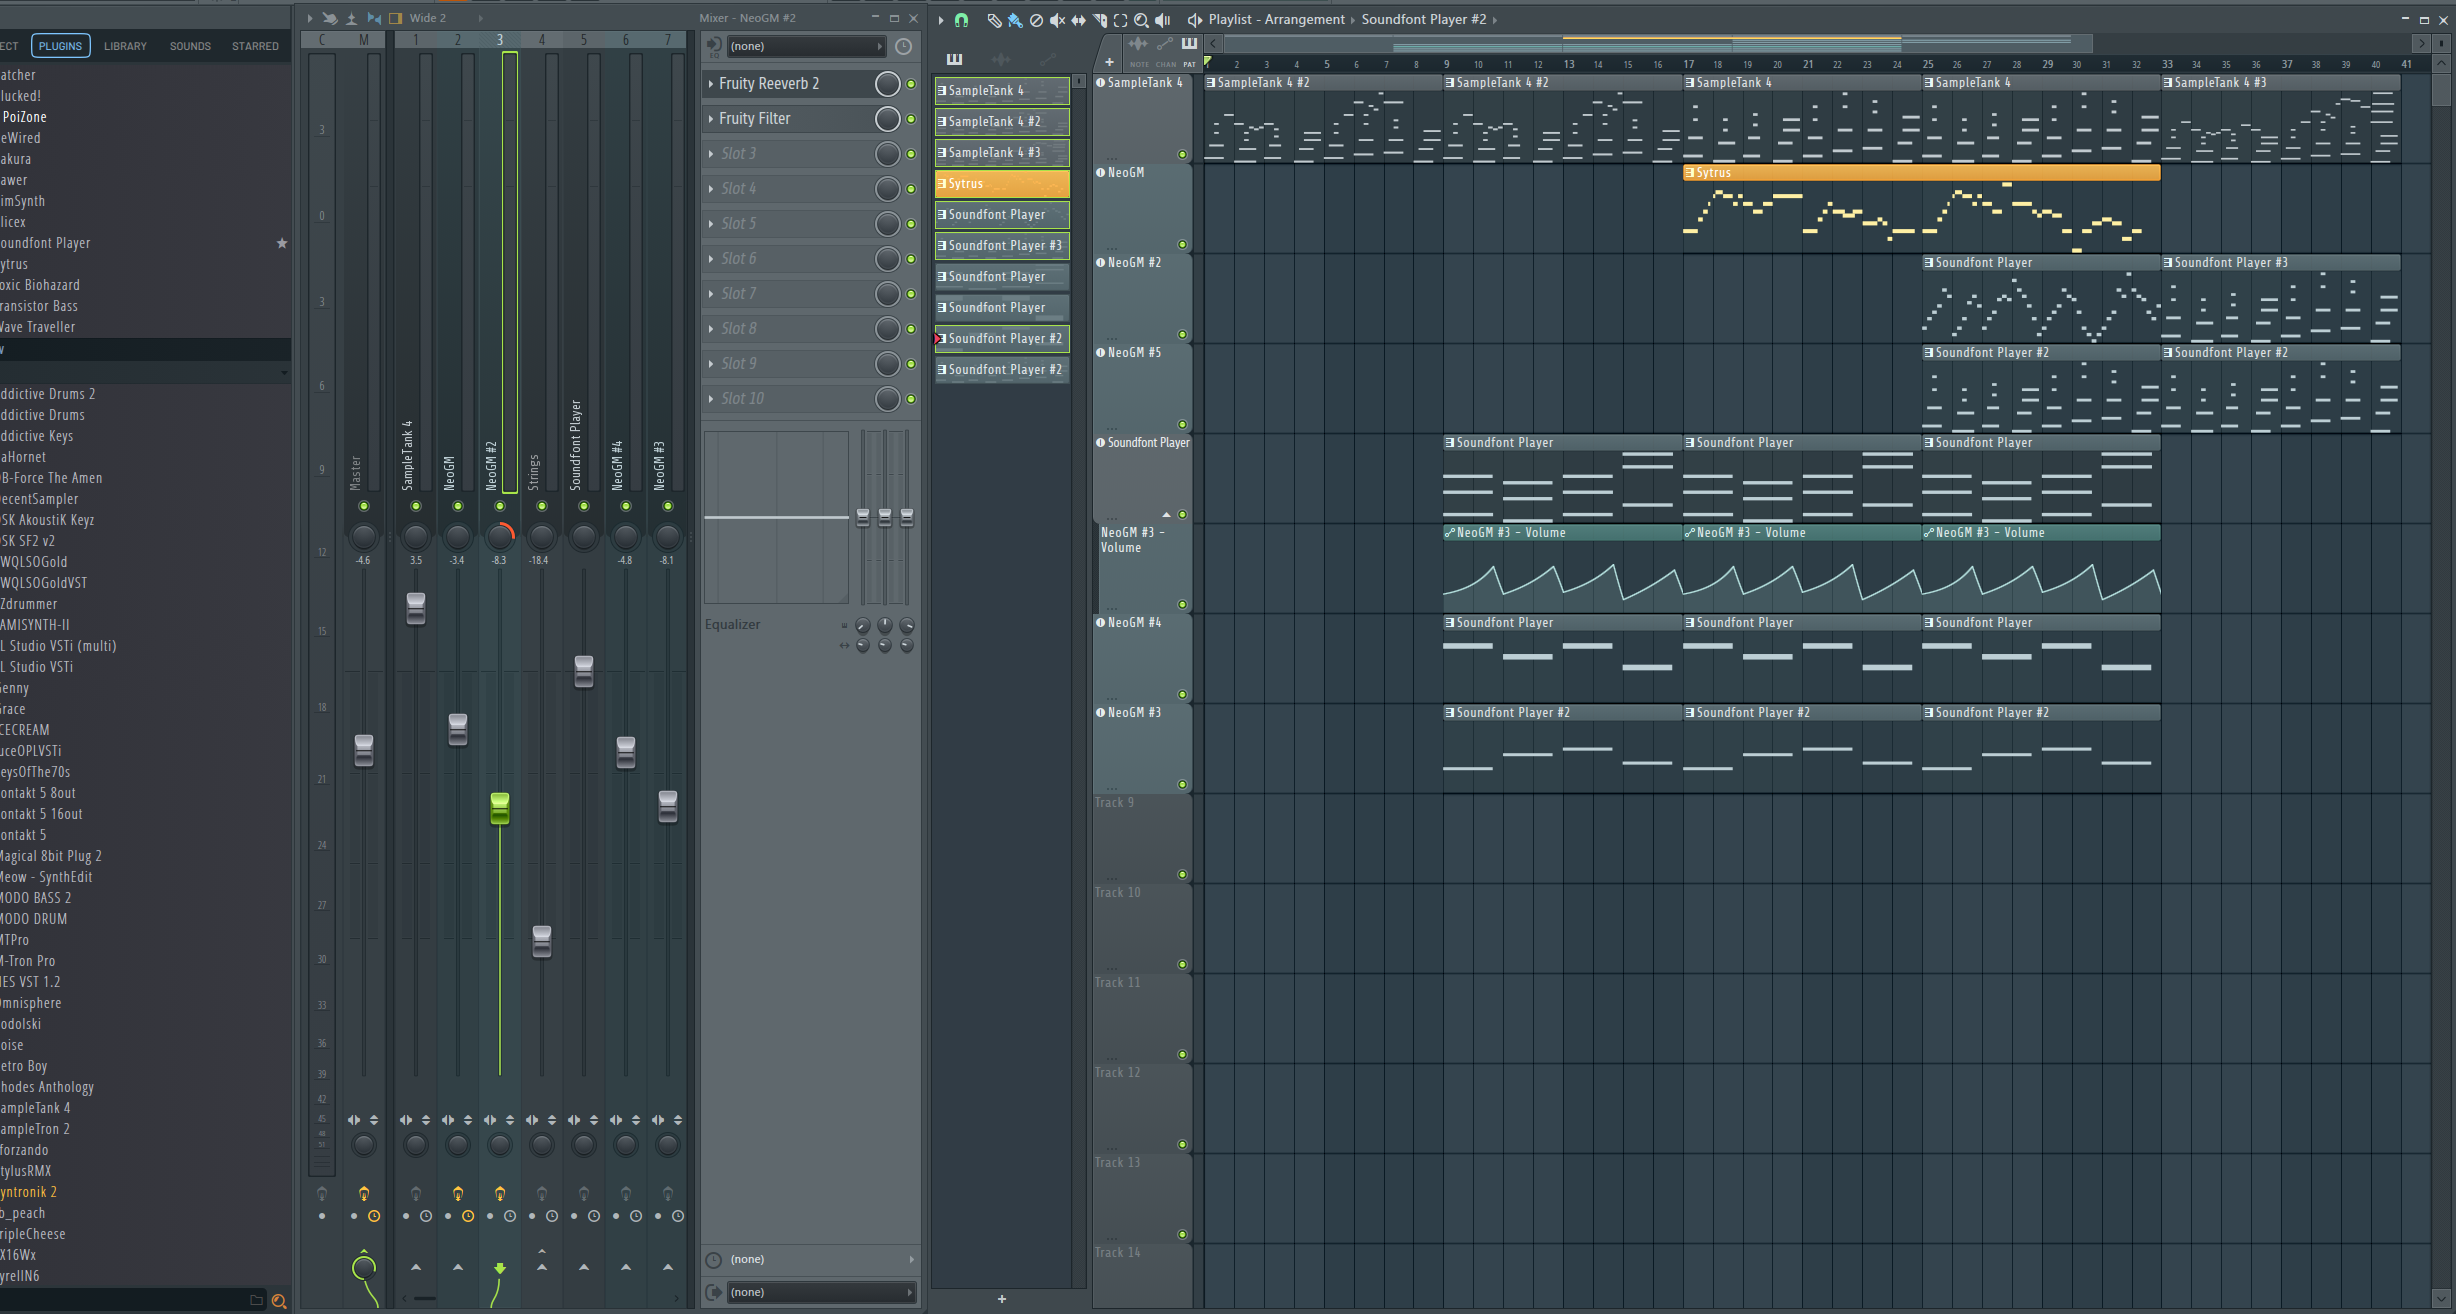
Task: Open the STARRED browser tab
Action: [255, 46]
